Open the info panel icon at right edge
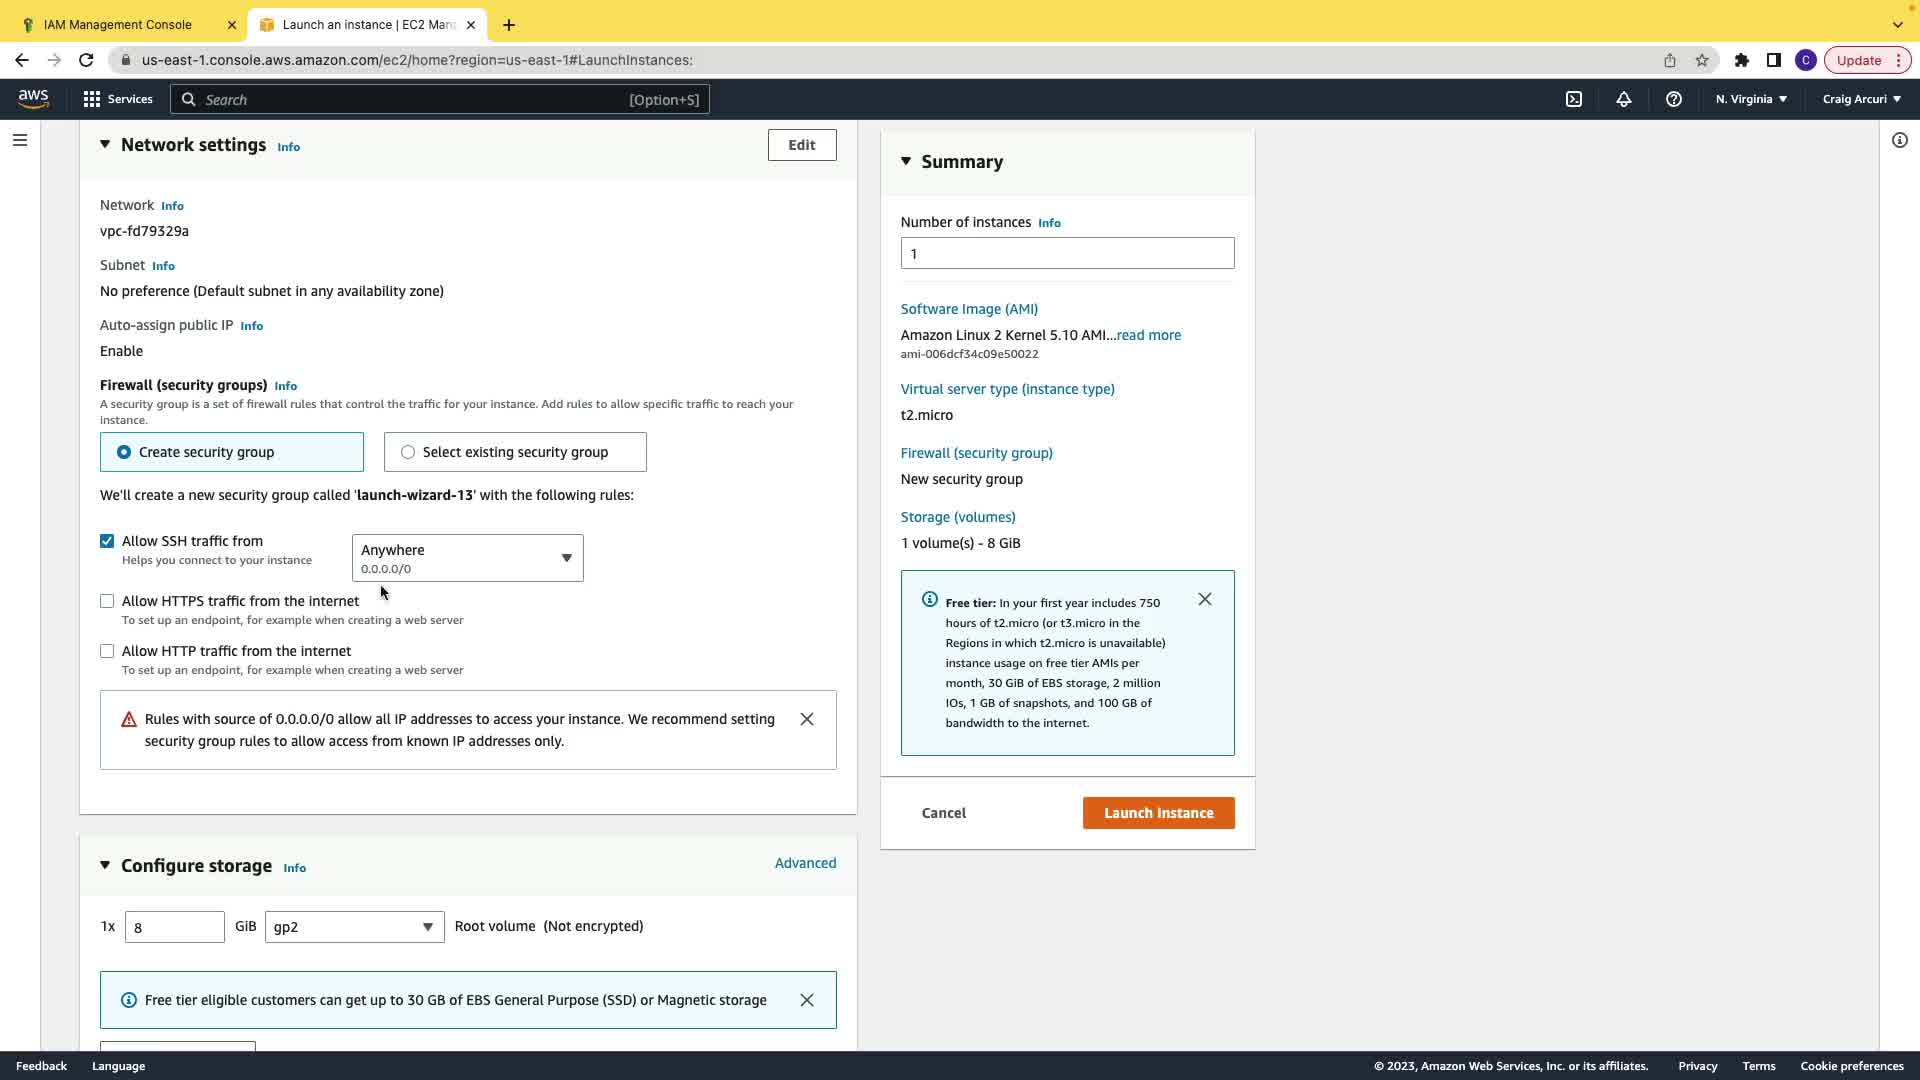The height and width of the screenshot is (1080, 1920). [x=1899, y=140]
